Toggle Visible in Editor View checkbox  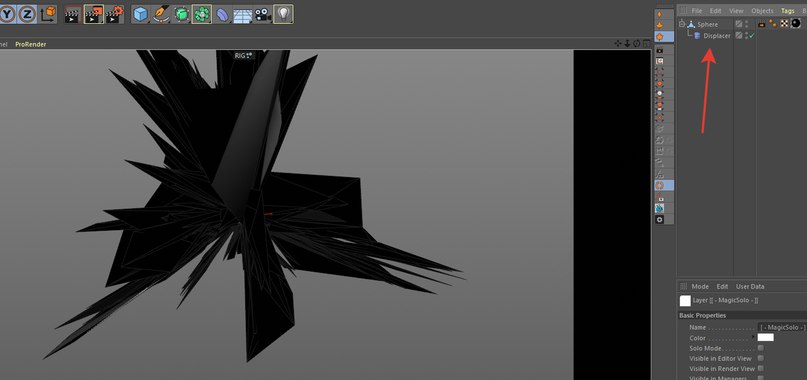[761, 358]
